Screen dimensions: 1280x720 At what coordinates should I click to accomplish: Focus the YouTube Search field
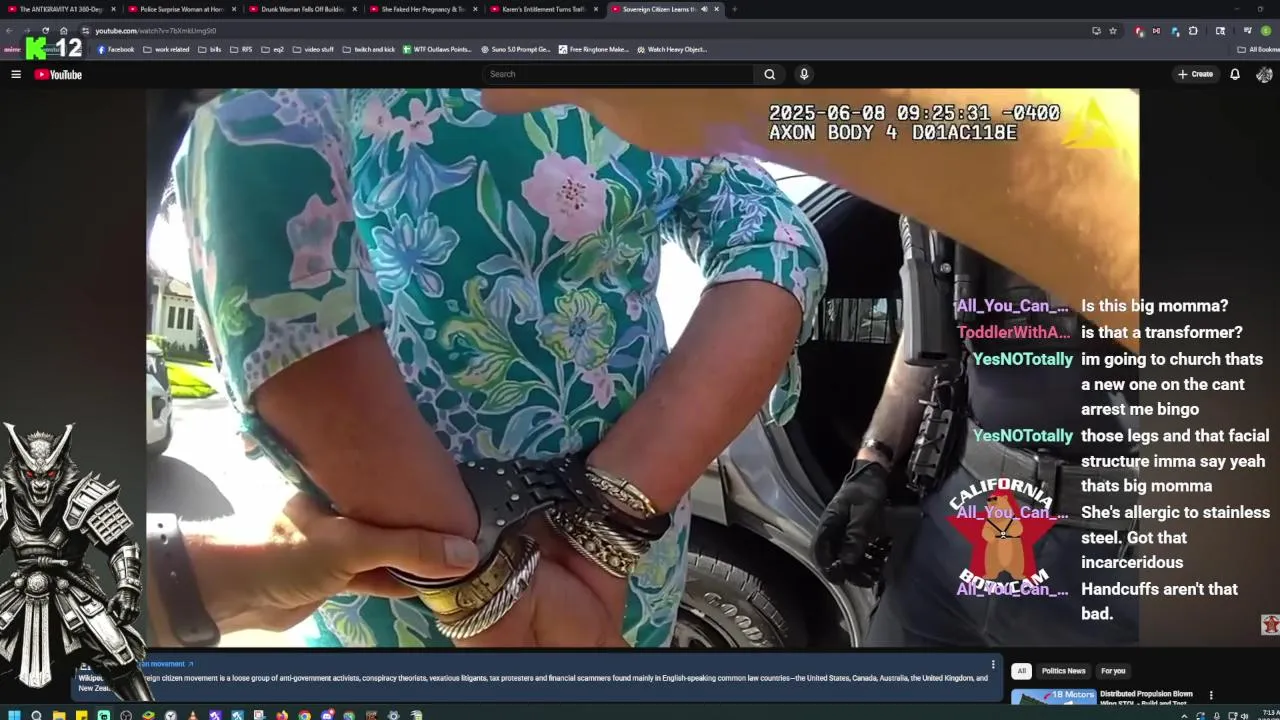(617, 74)
